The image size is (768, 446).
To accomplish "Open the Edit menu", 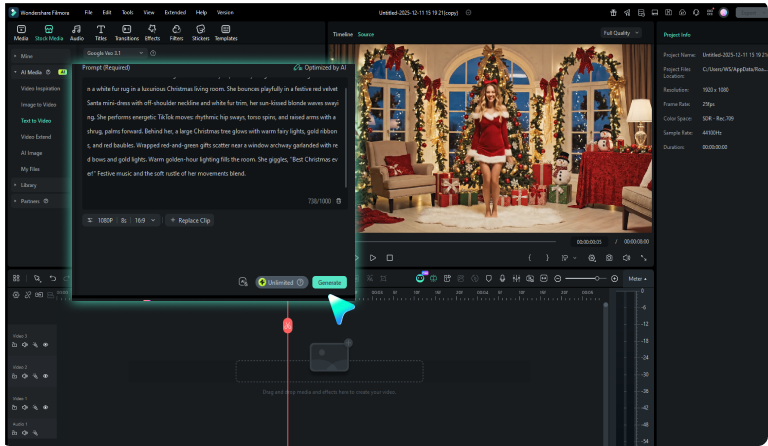I will 107,12.
